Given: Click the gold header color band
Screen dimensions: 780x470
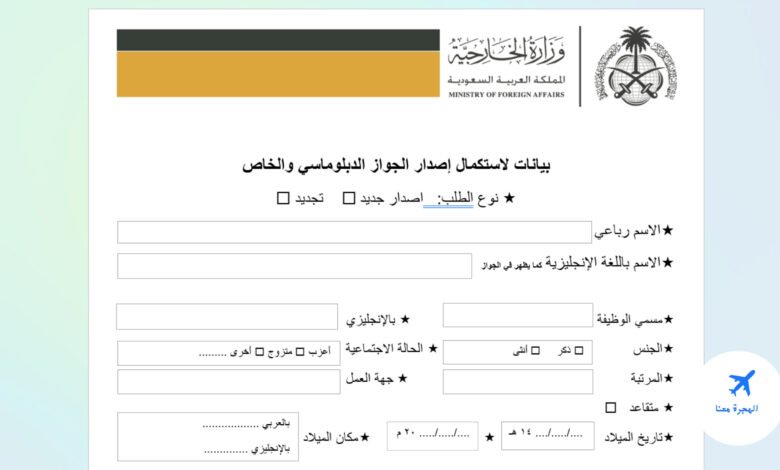Looking at the screenshot, I should tap(278, 74).
